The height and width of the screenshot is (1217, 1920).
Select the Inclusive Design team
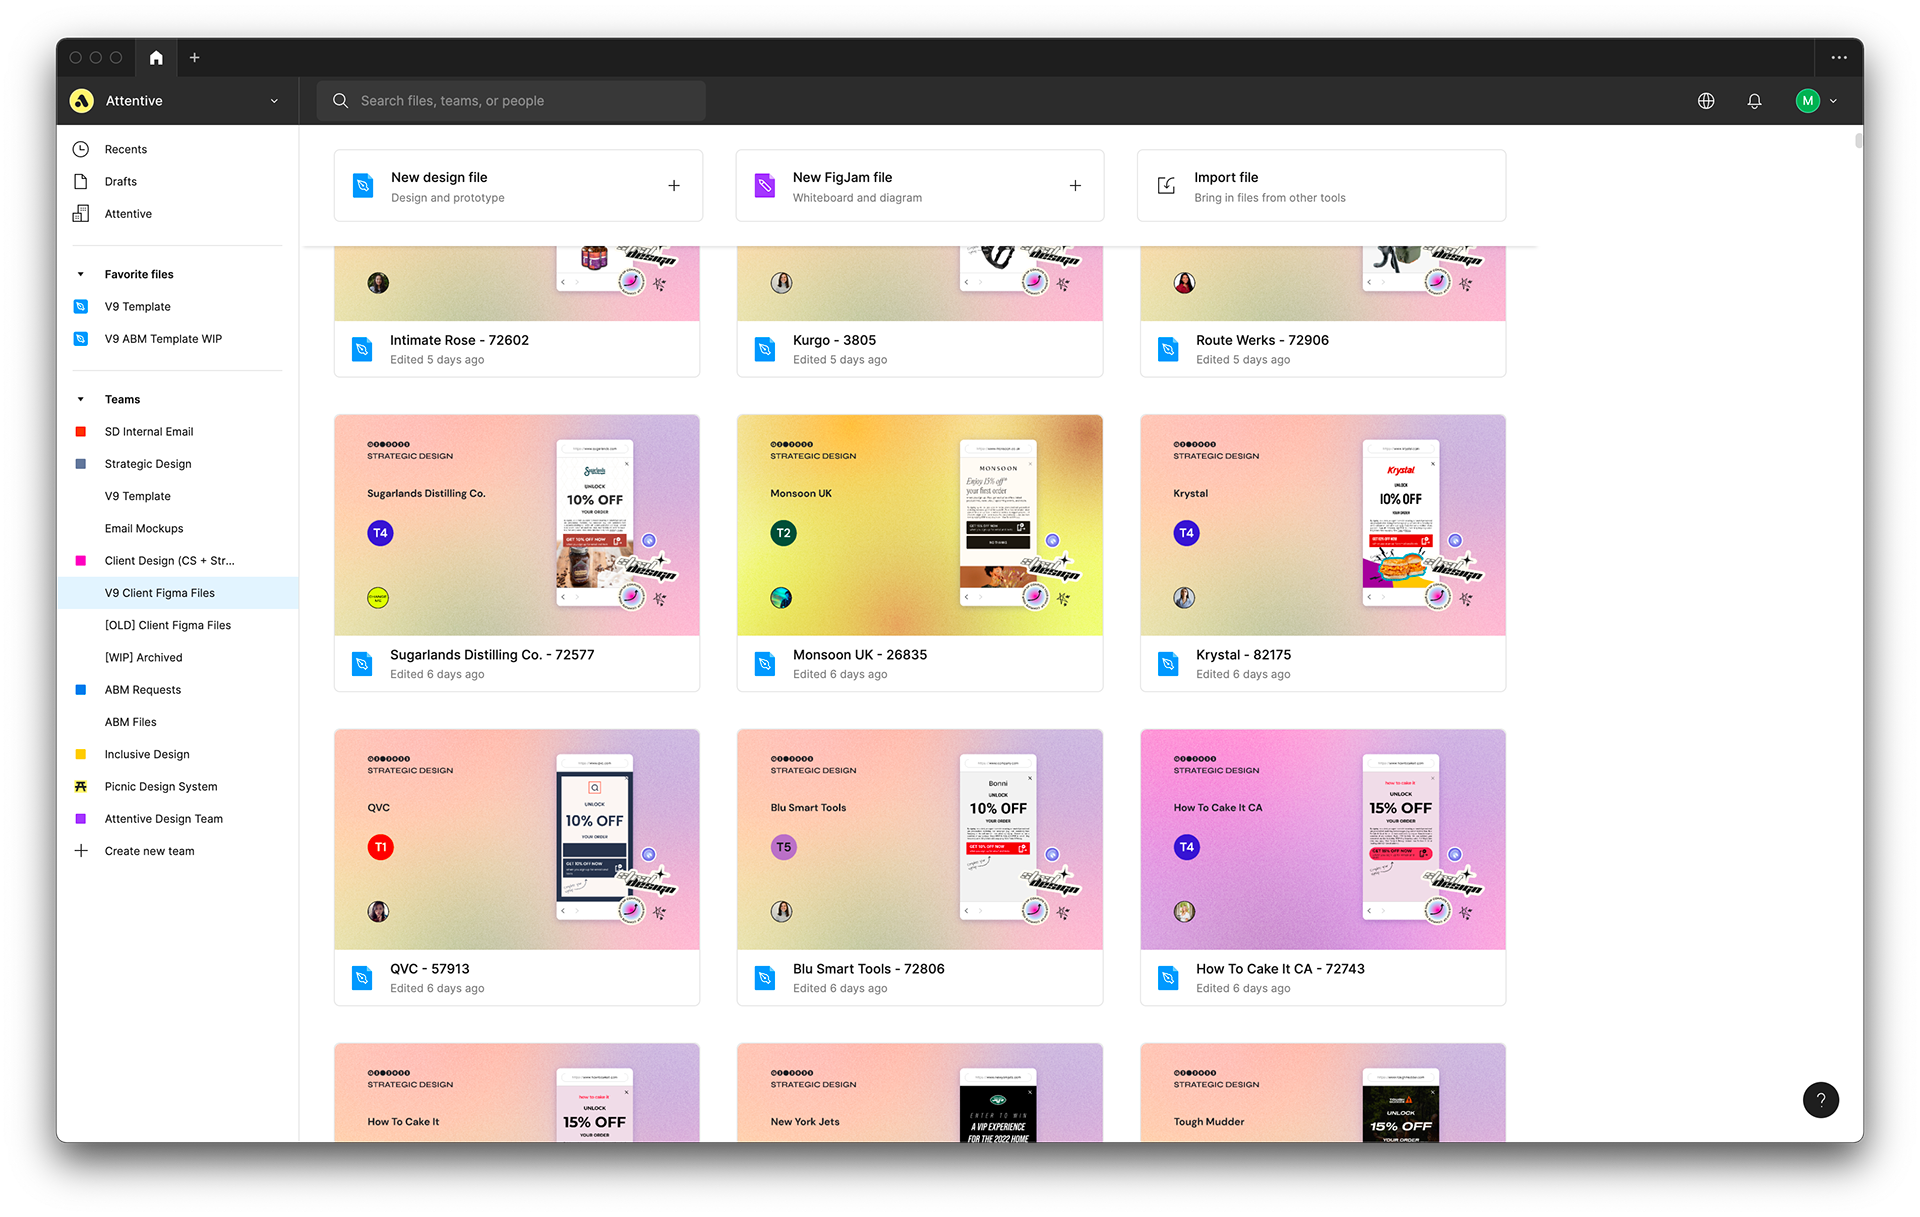pyautogui.click(x=178, y=754)
